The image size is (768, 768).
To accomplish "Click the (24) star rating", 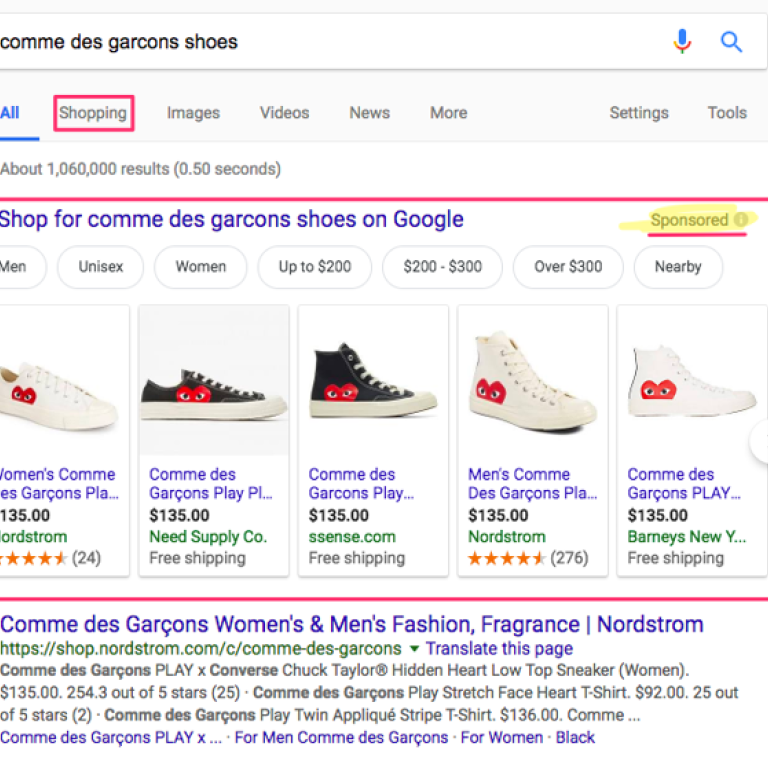I will pos(50,558).
